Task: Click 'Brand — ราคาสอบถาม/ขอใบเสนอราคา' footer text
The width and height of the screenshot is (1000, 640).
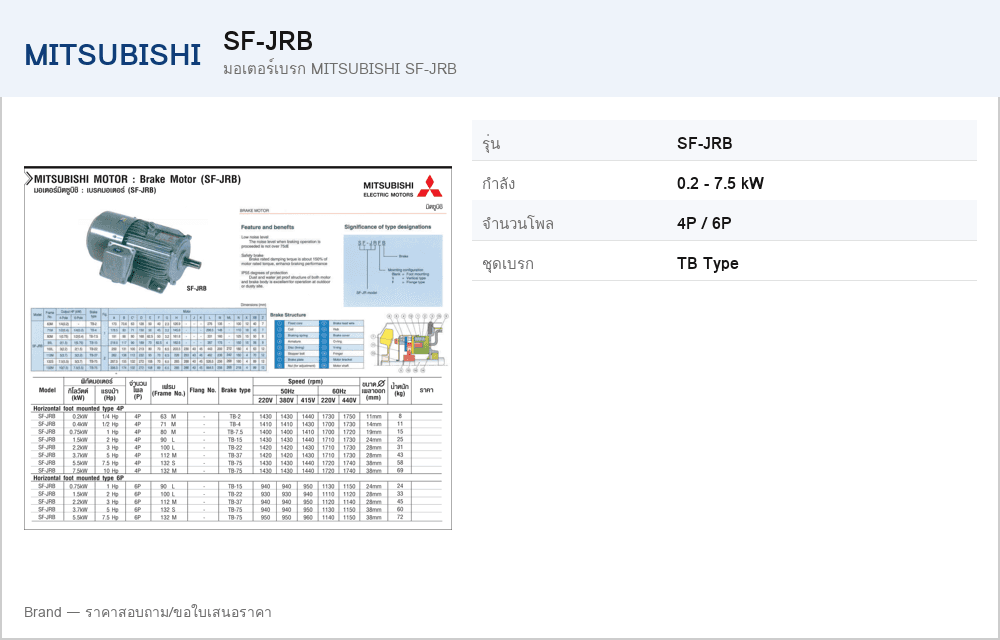Action: pos(148,613)
